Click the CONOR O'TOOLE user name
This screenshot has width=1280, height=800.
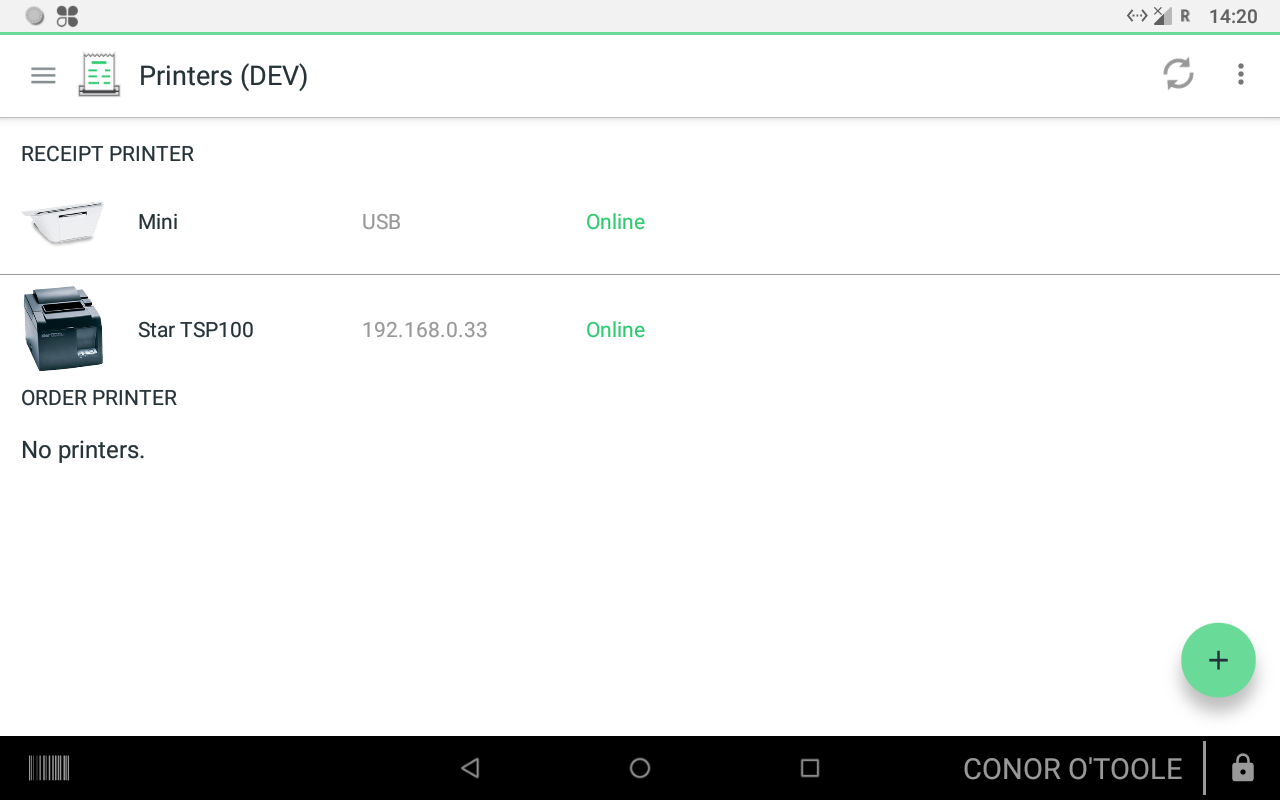(1073, 769)
